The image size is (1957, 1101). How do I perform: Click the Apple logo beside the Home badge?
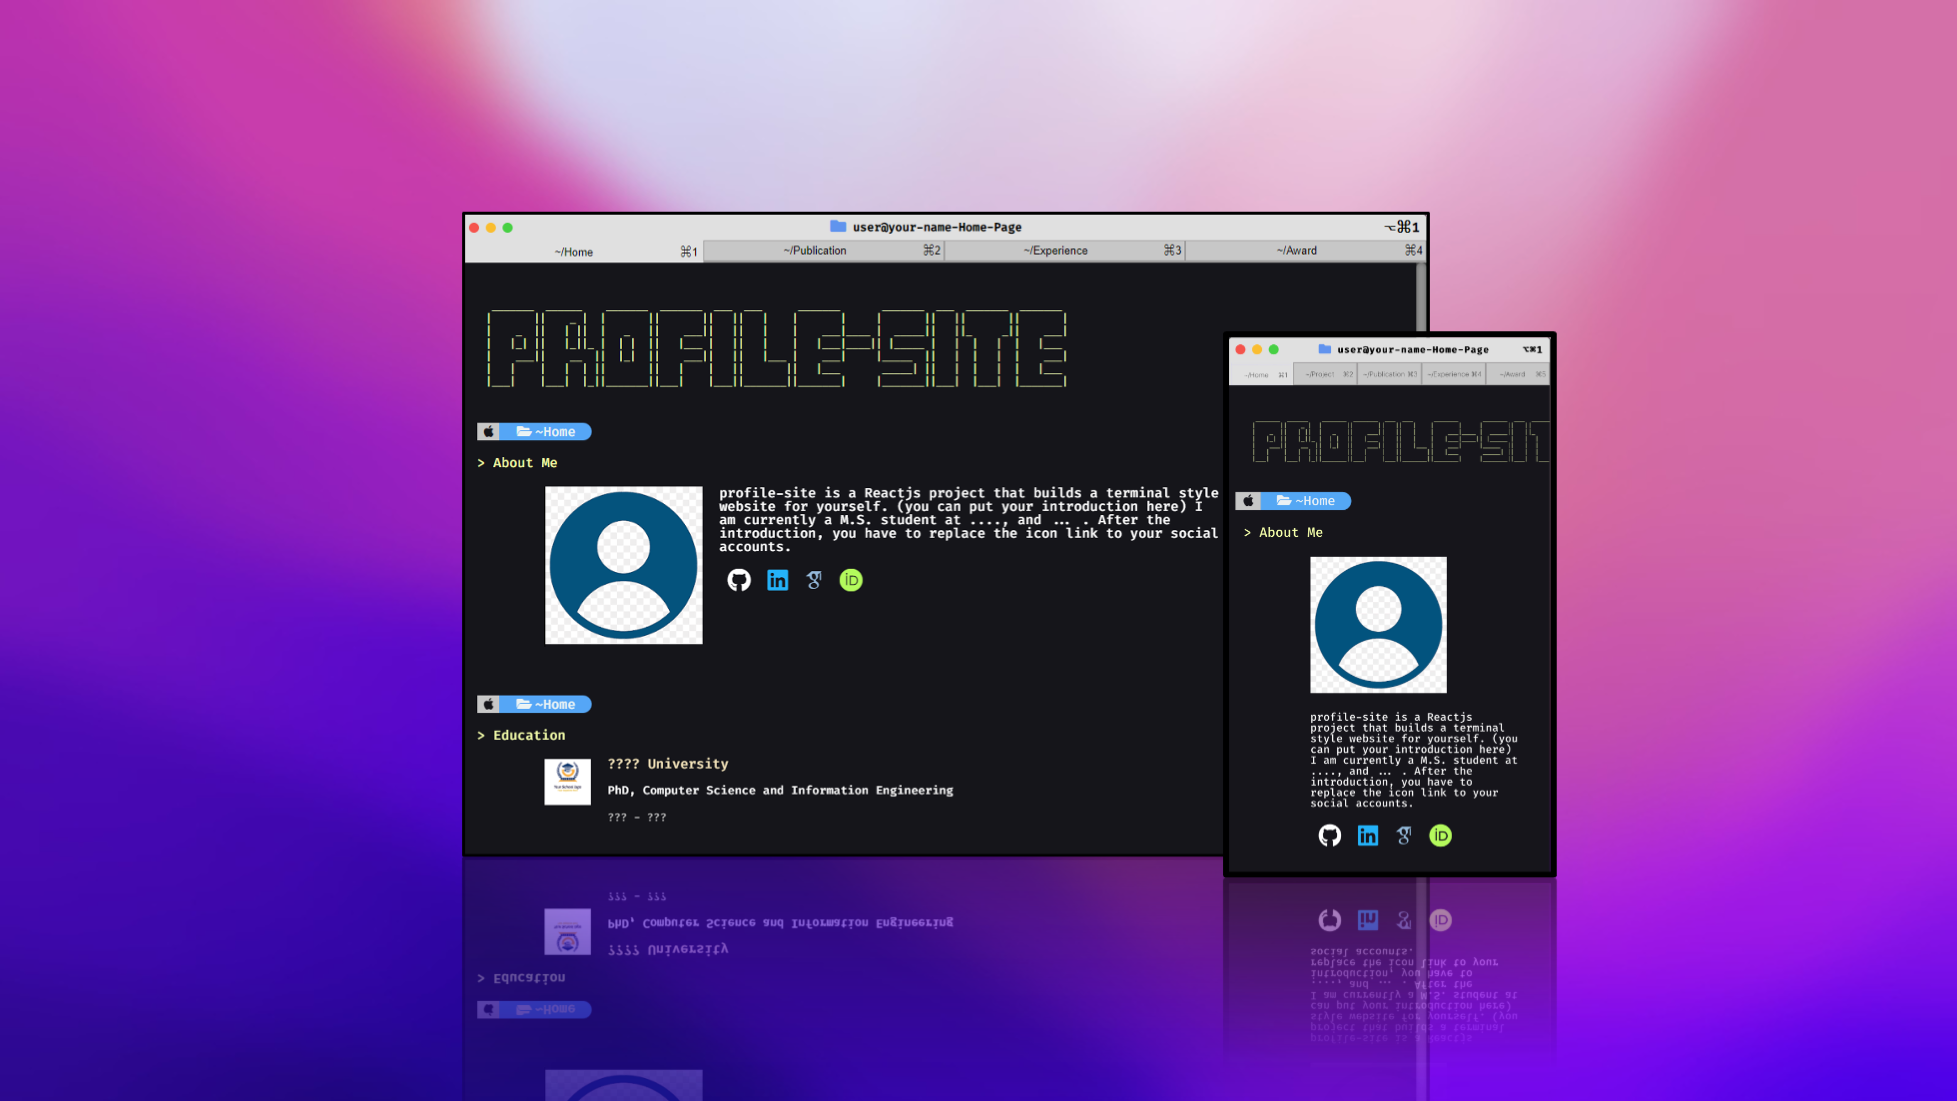(x=487, y=431)
